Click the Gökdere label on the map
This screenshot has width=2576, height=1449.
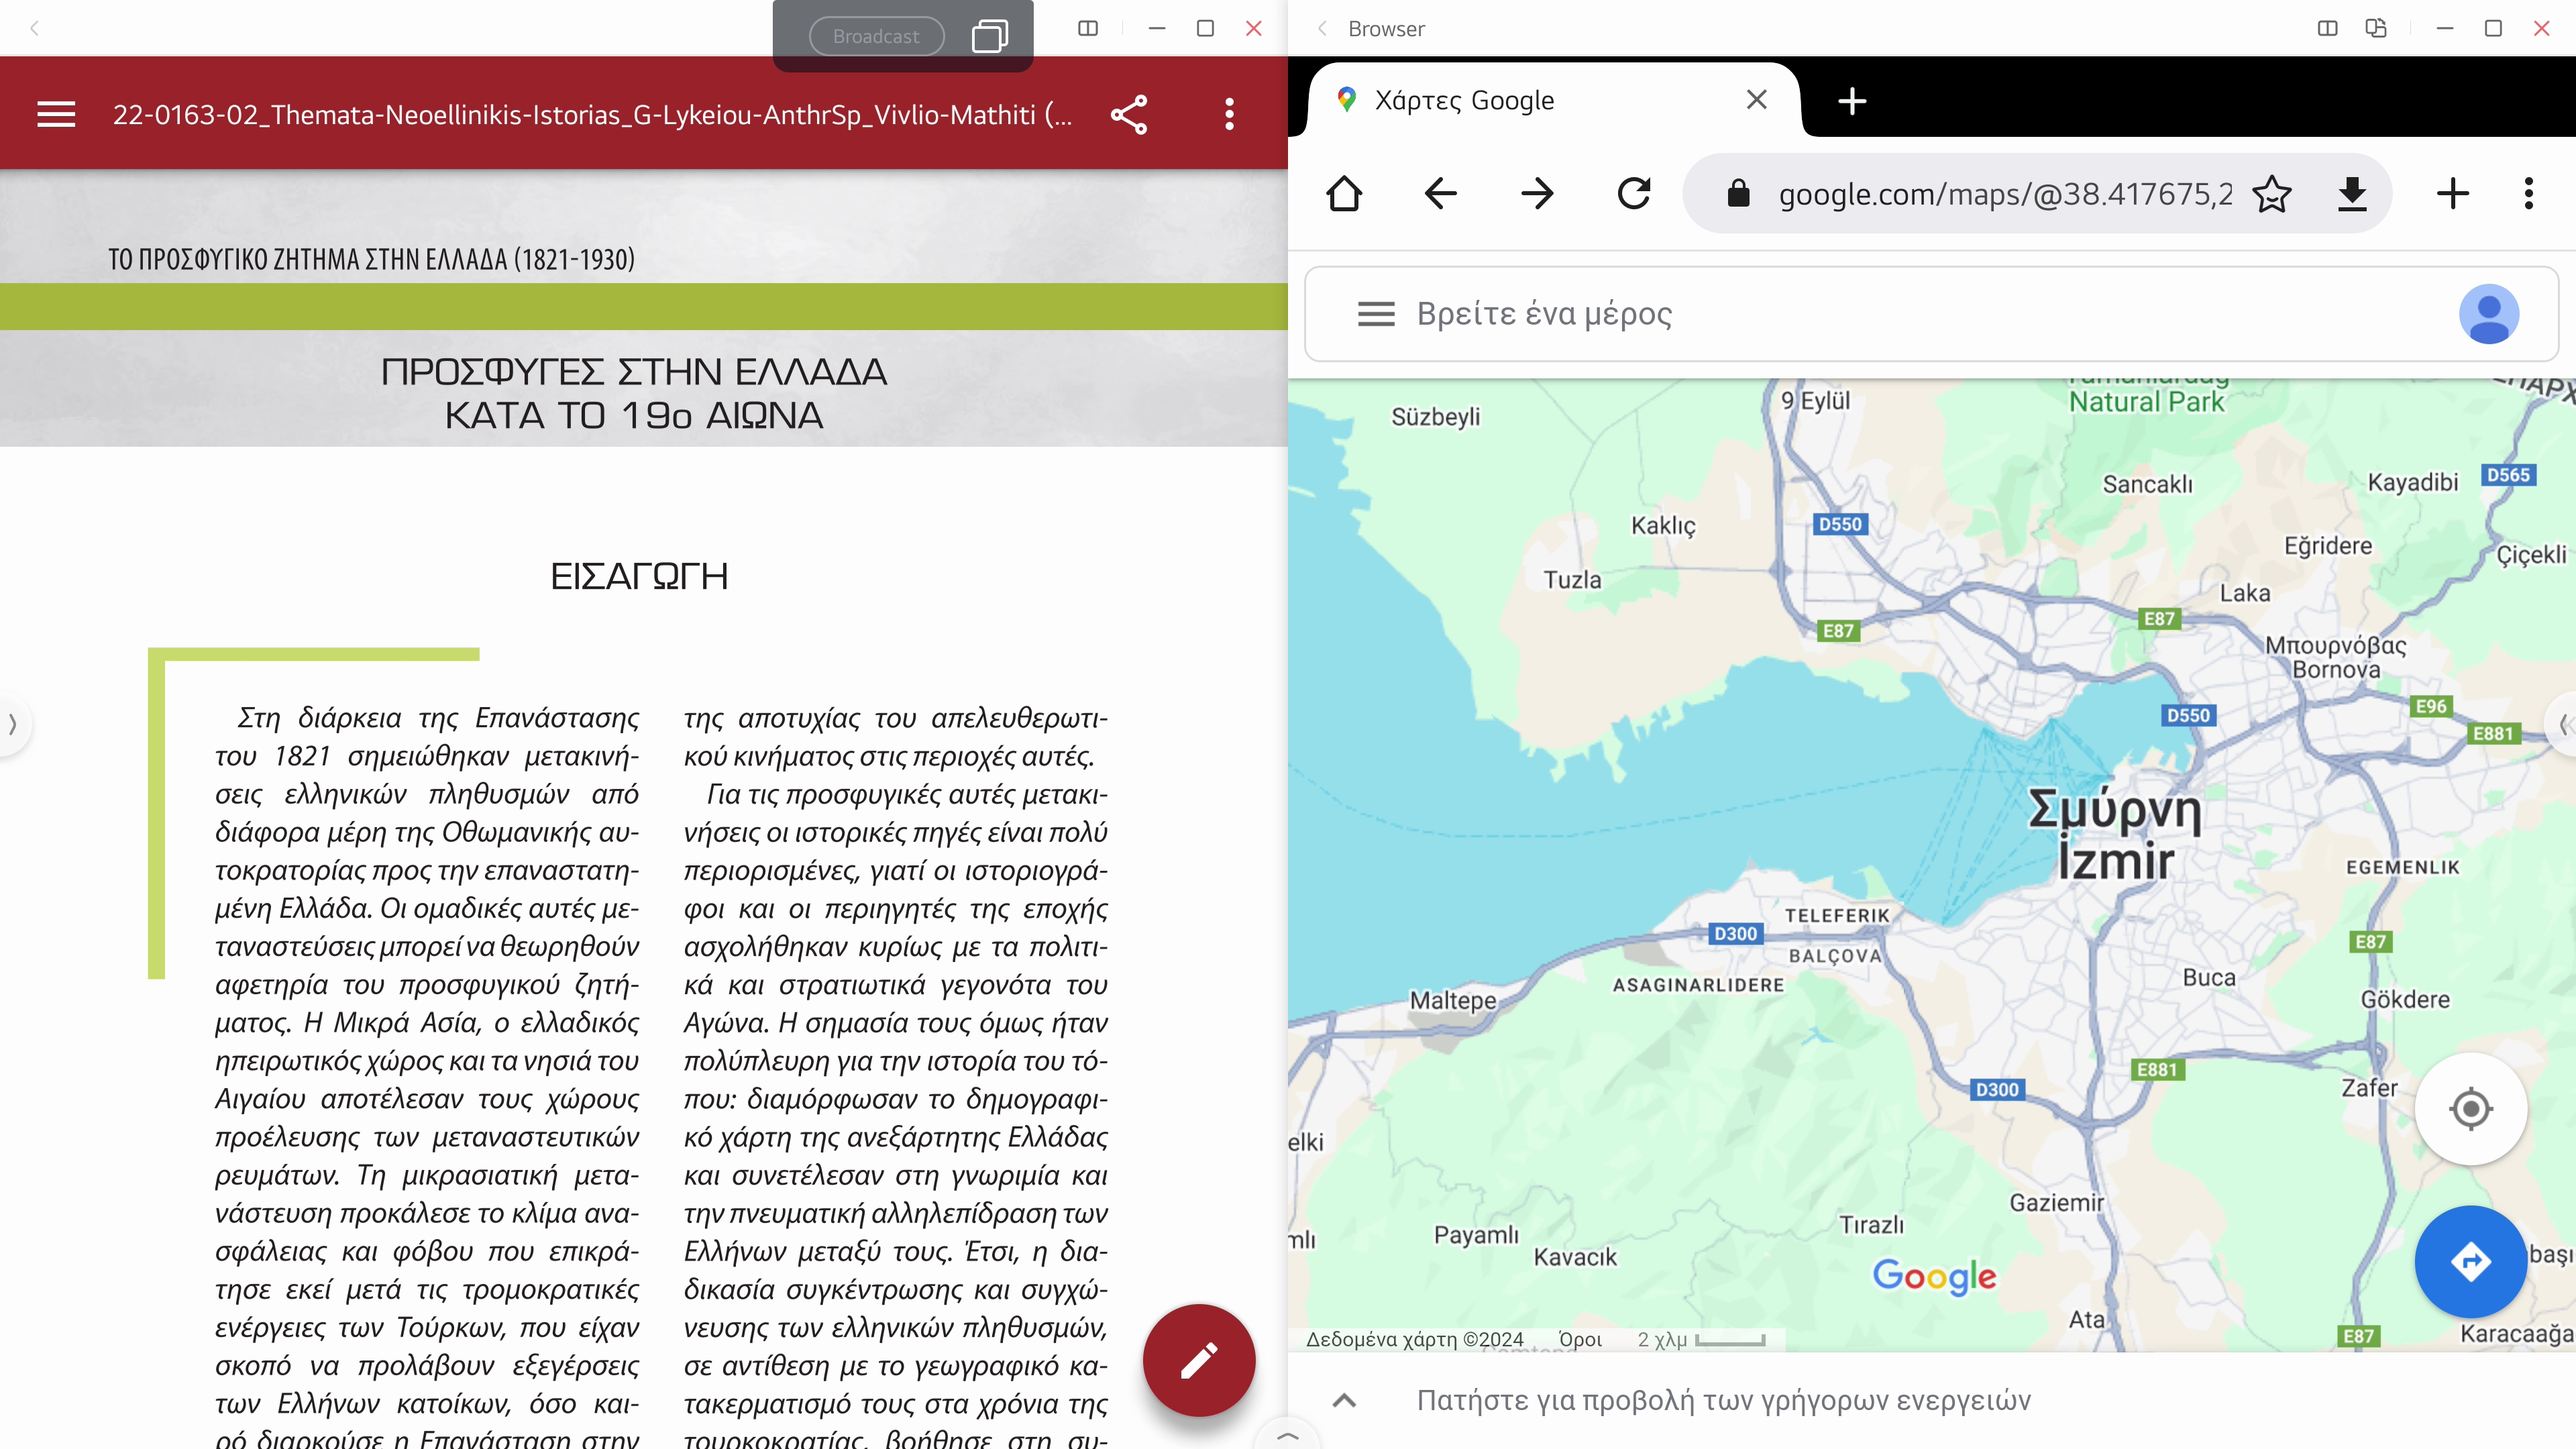coord(2405,999)
